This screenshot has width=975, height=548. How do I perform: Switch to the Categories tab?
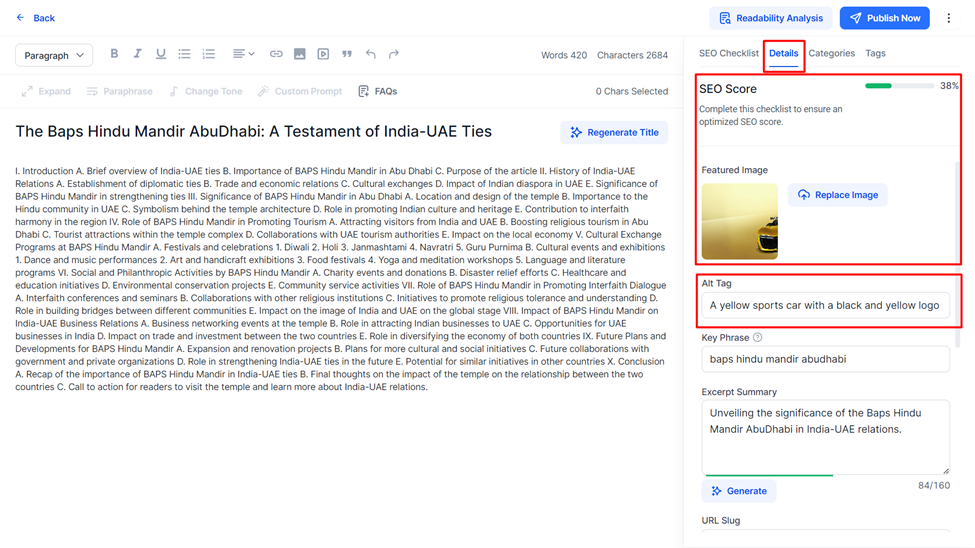831,53
